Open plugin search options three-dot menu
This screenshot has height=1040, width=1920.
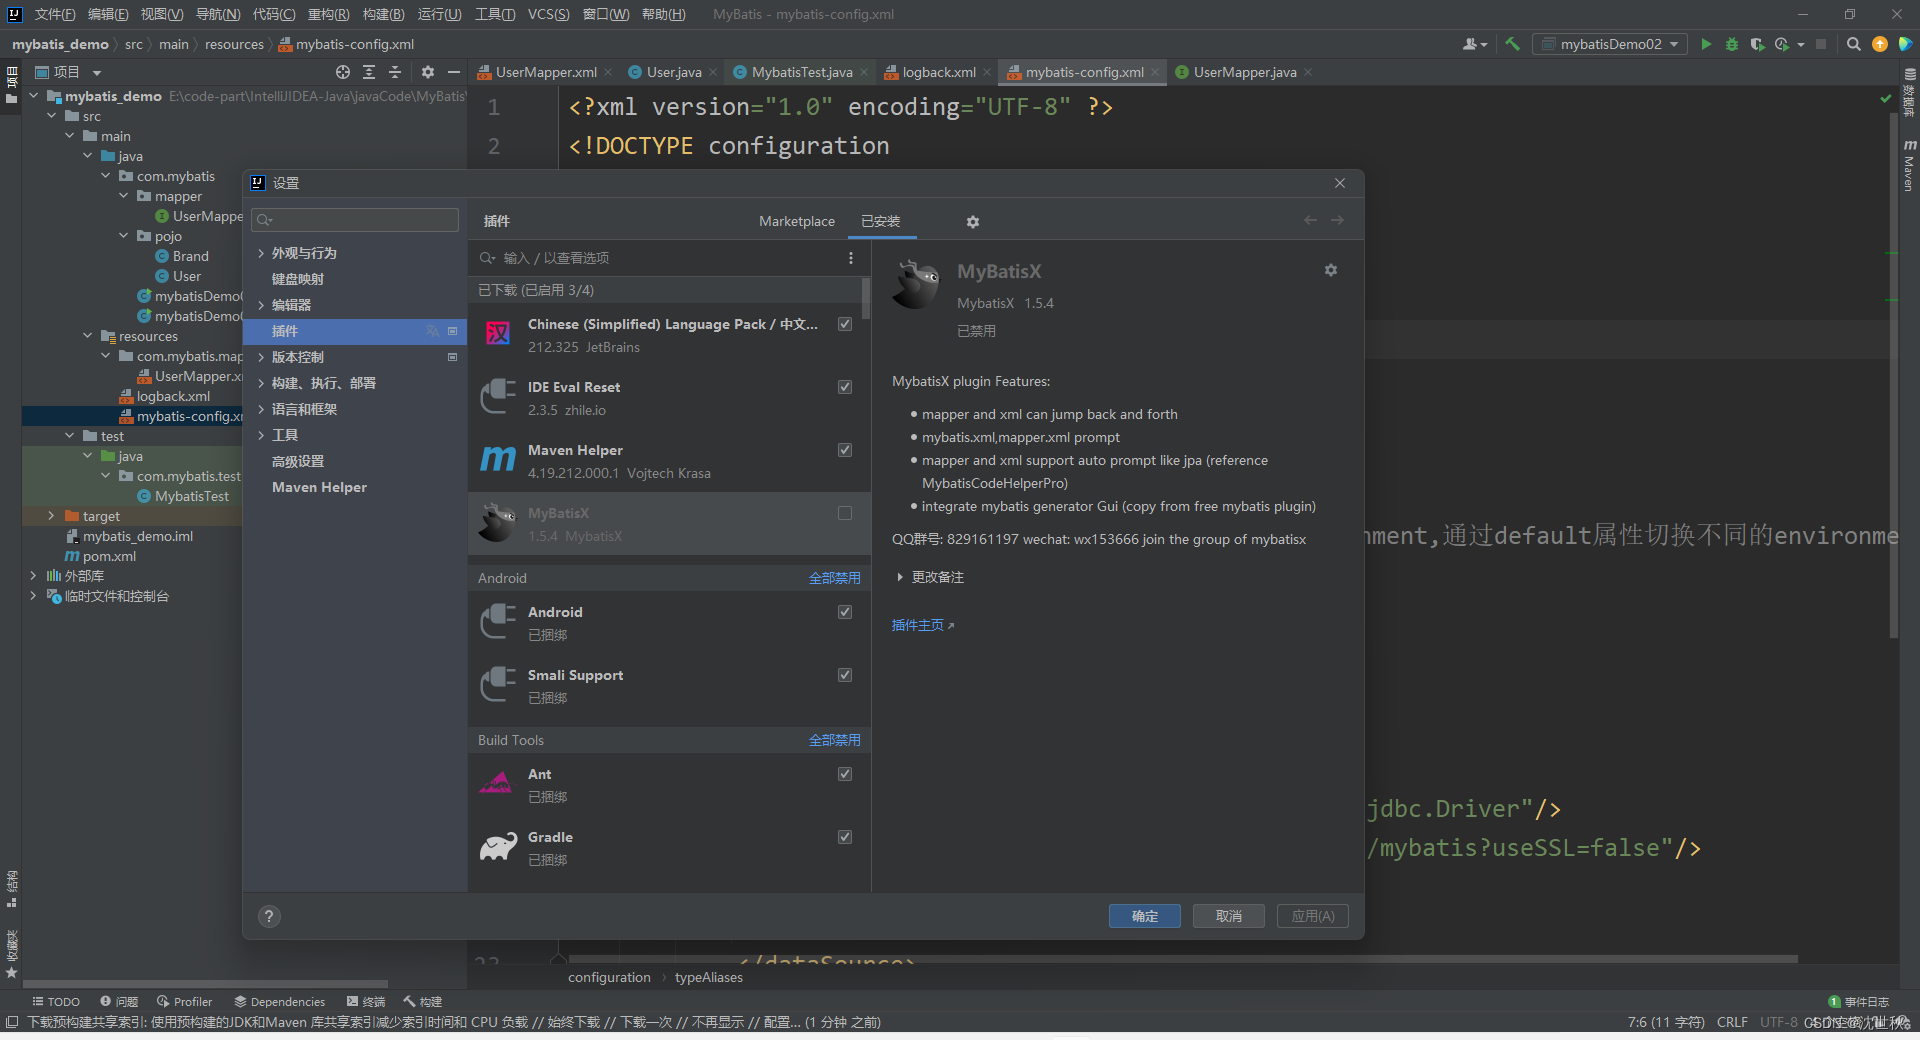(851, 258)
